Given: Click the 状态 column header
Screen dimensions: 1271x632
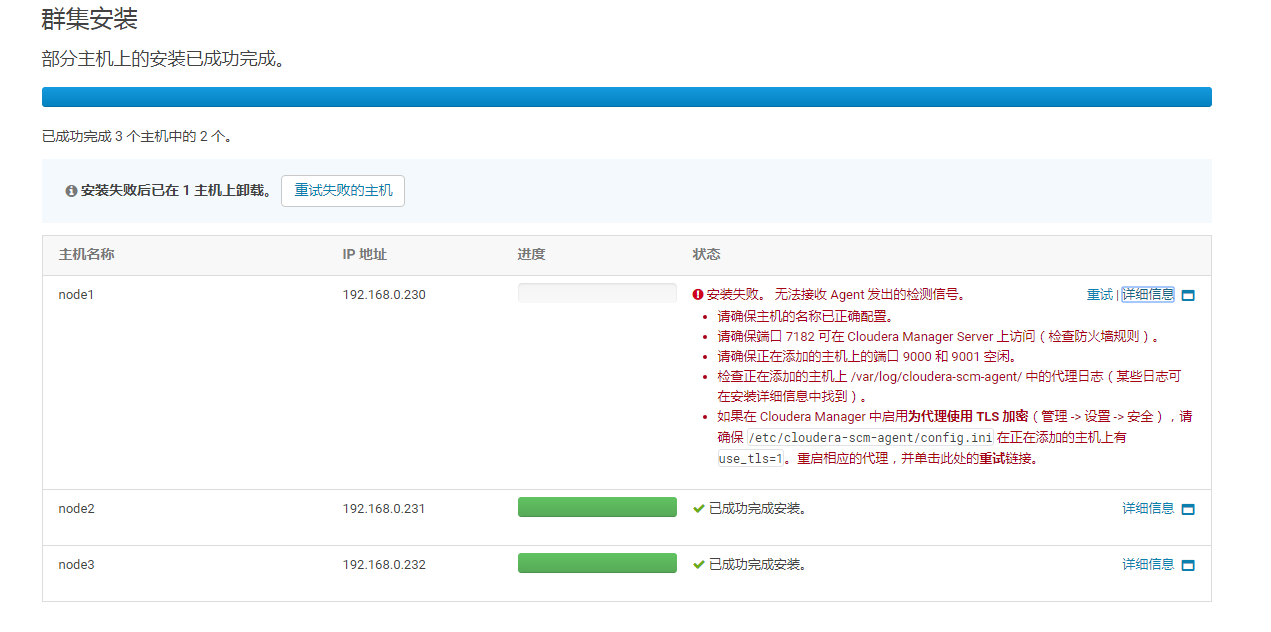Looking at the screenshot, I should click(x=706, y=255).
